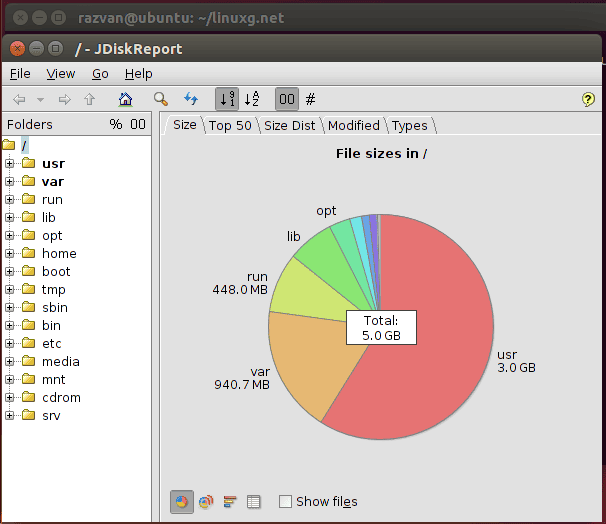Select the srv folder in the tree

coord(51,415)
